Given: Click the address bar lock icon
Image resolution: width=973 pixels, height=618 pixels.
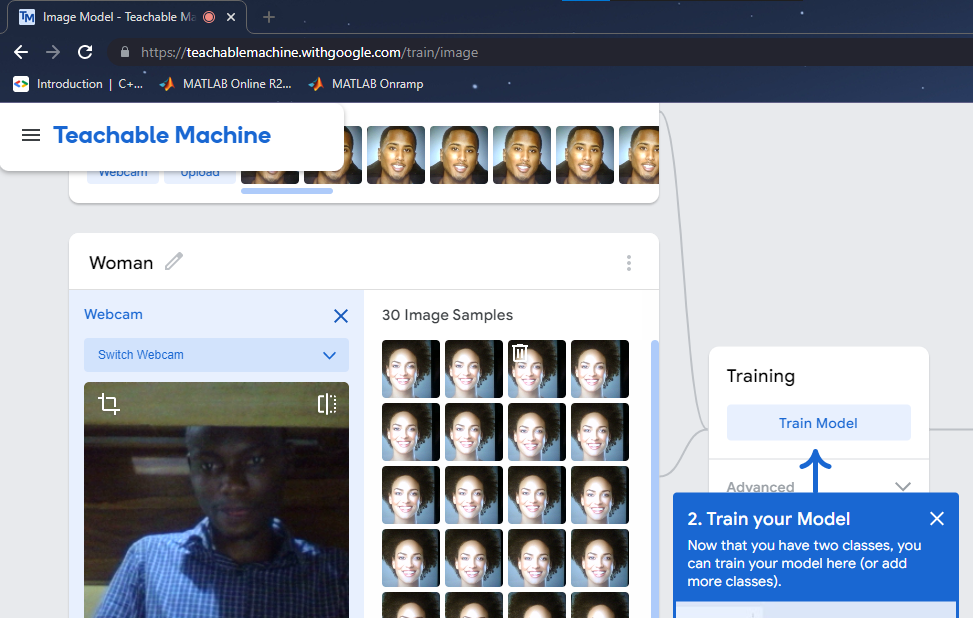Looking at the screenshot, I should coord(125,52).
